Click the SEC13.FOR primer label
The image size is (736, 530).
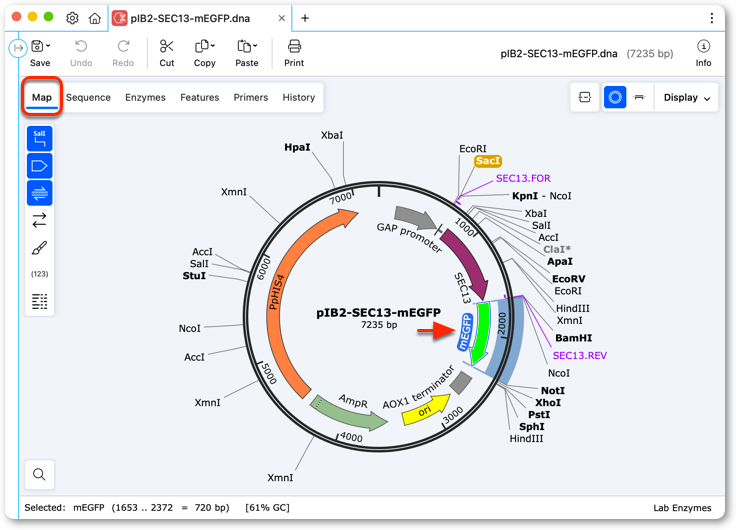point(523,178)
